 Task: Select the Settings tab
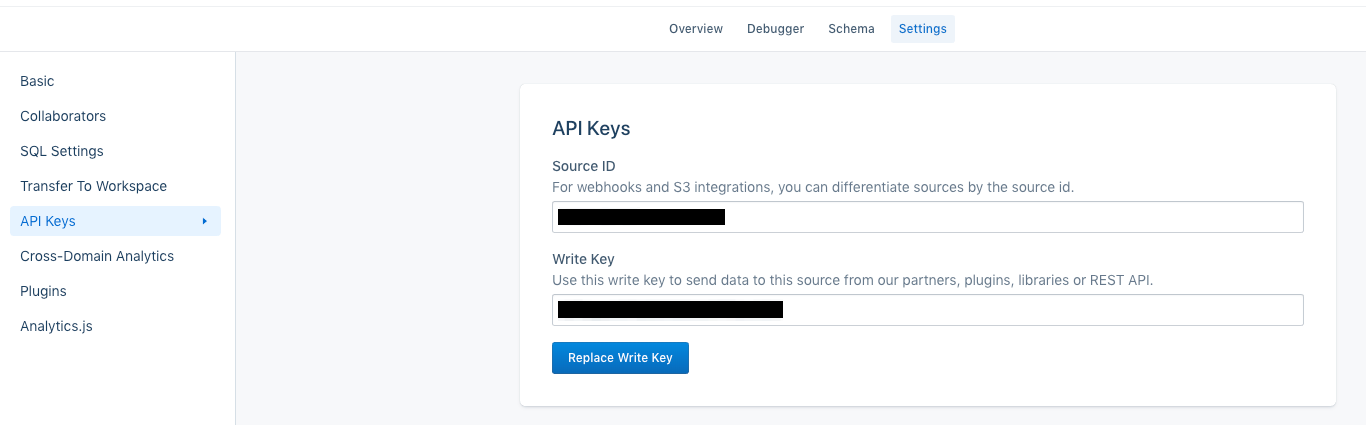[x=922, y=29]
